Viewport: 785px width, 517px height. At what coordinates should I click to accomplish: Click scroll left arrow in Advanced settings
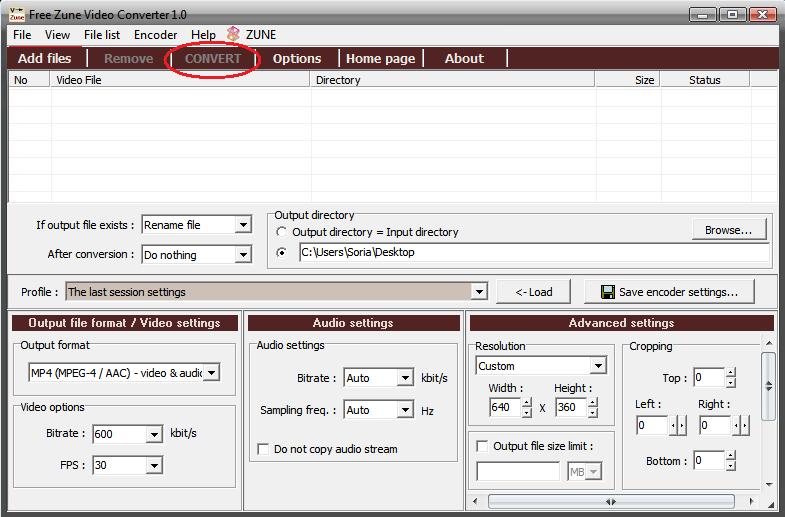click(x=475, y=501)
